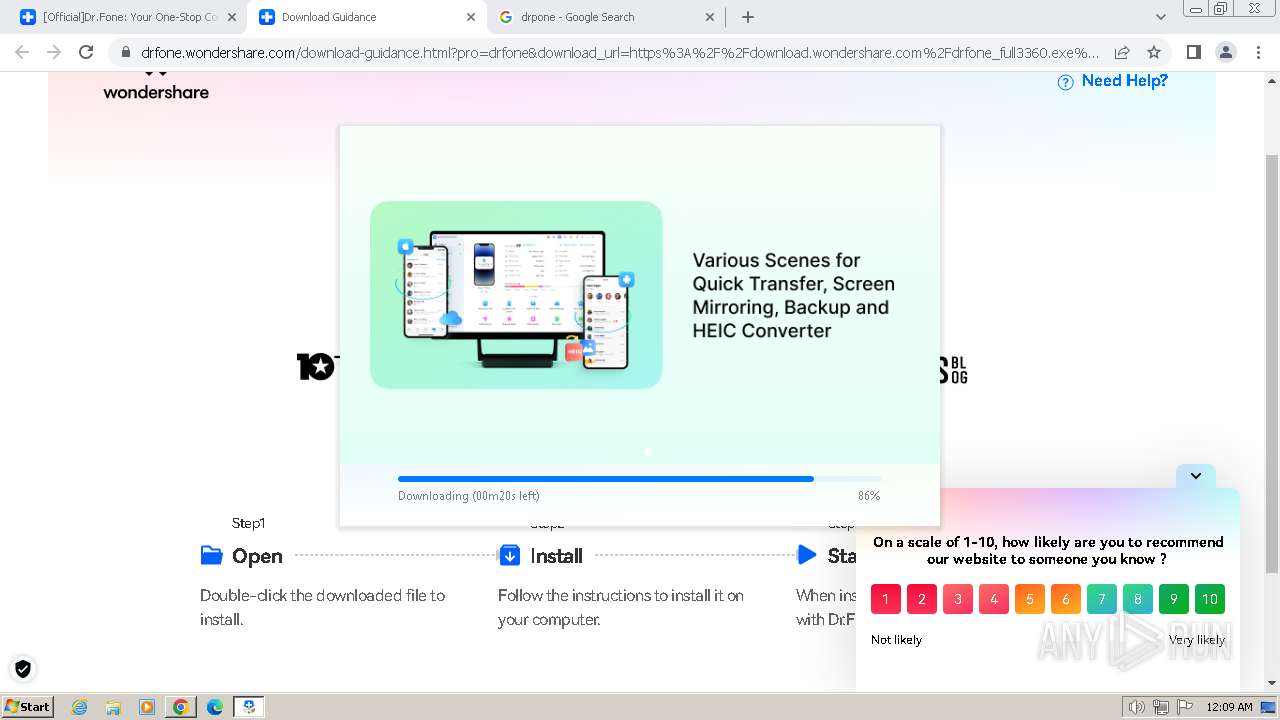
Task: Click the Open folder step icon
Action: (211, 555)
